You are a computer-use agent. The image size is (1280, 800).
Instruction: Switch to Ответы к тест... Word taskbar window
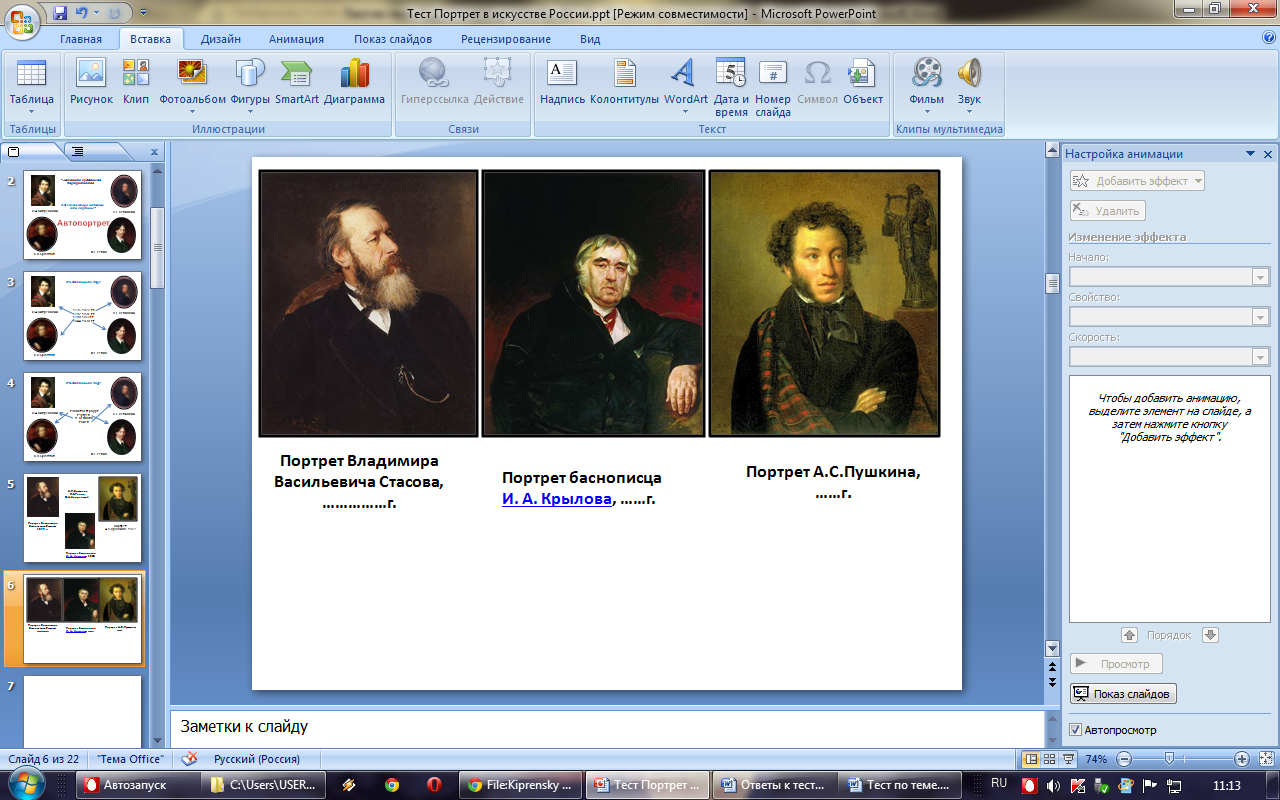[x=774, y=785]
